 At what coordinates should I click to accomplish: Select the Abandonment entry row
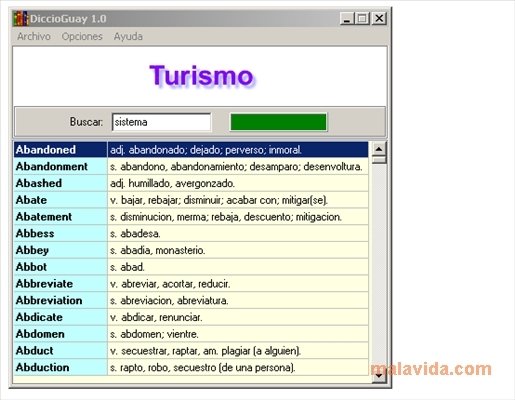(x=191, y=166)
